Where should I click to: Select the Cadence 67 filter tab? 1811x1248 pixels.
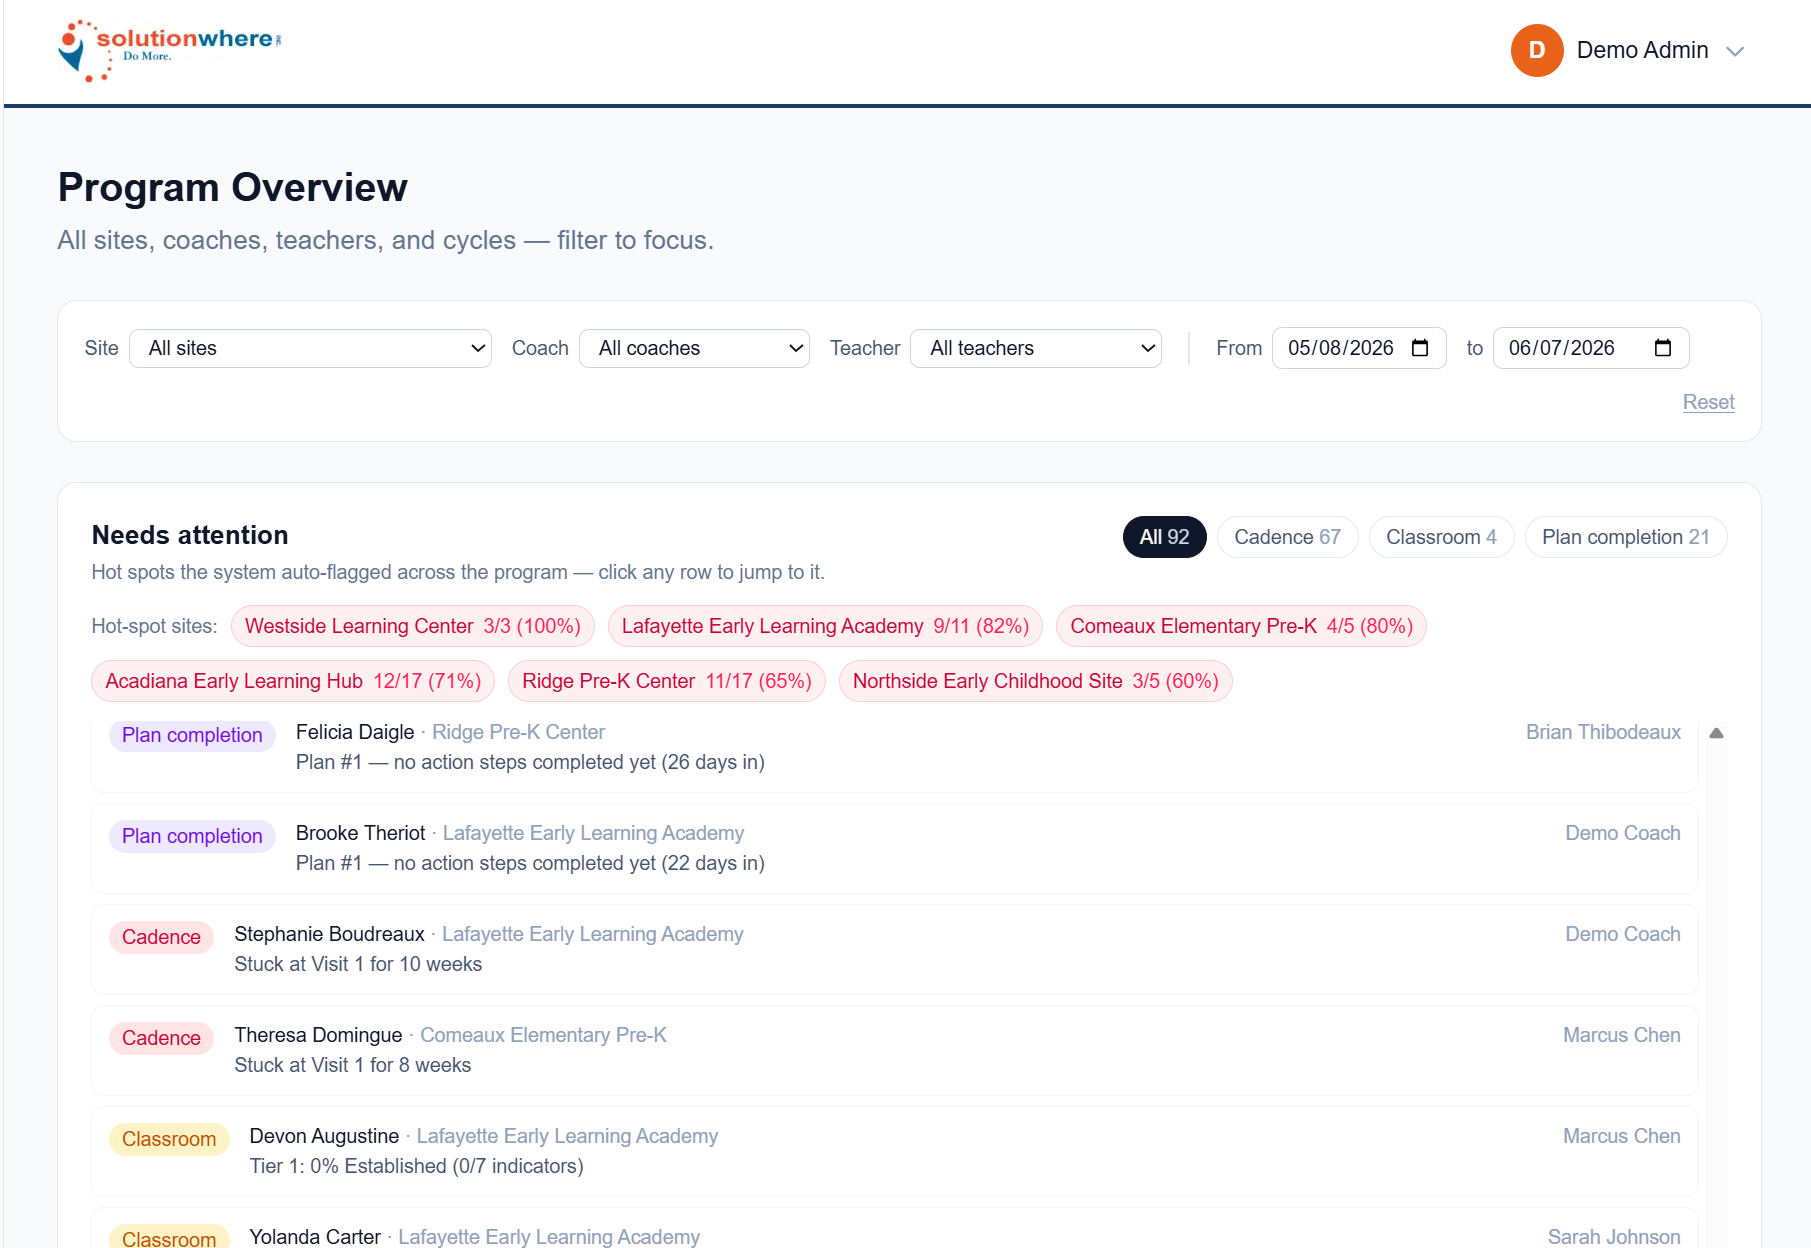click(x=1287, y=537)
